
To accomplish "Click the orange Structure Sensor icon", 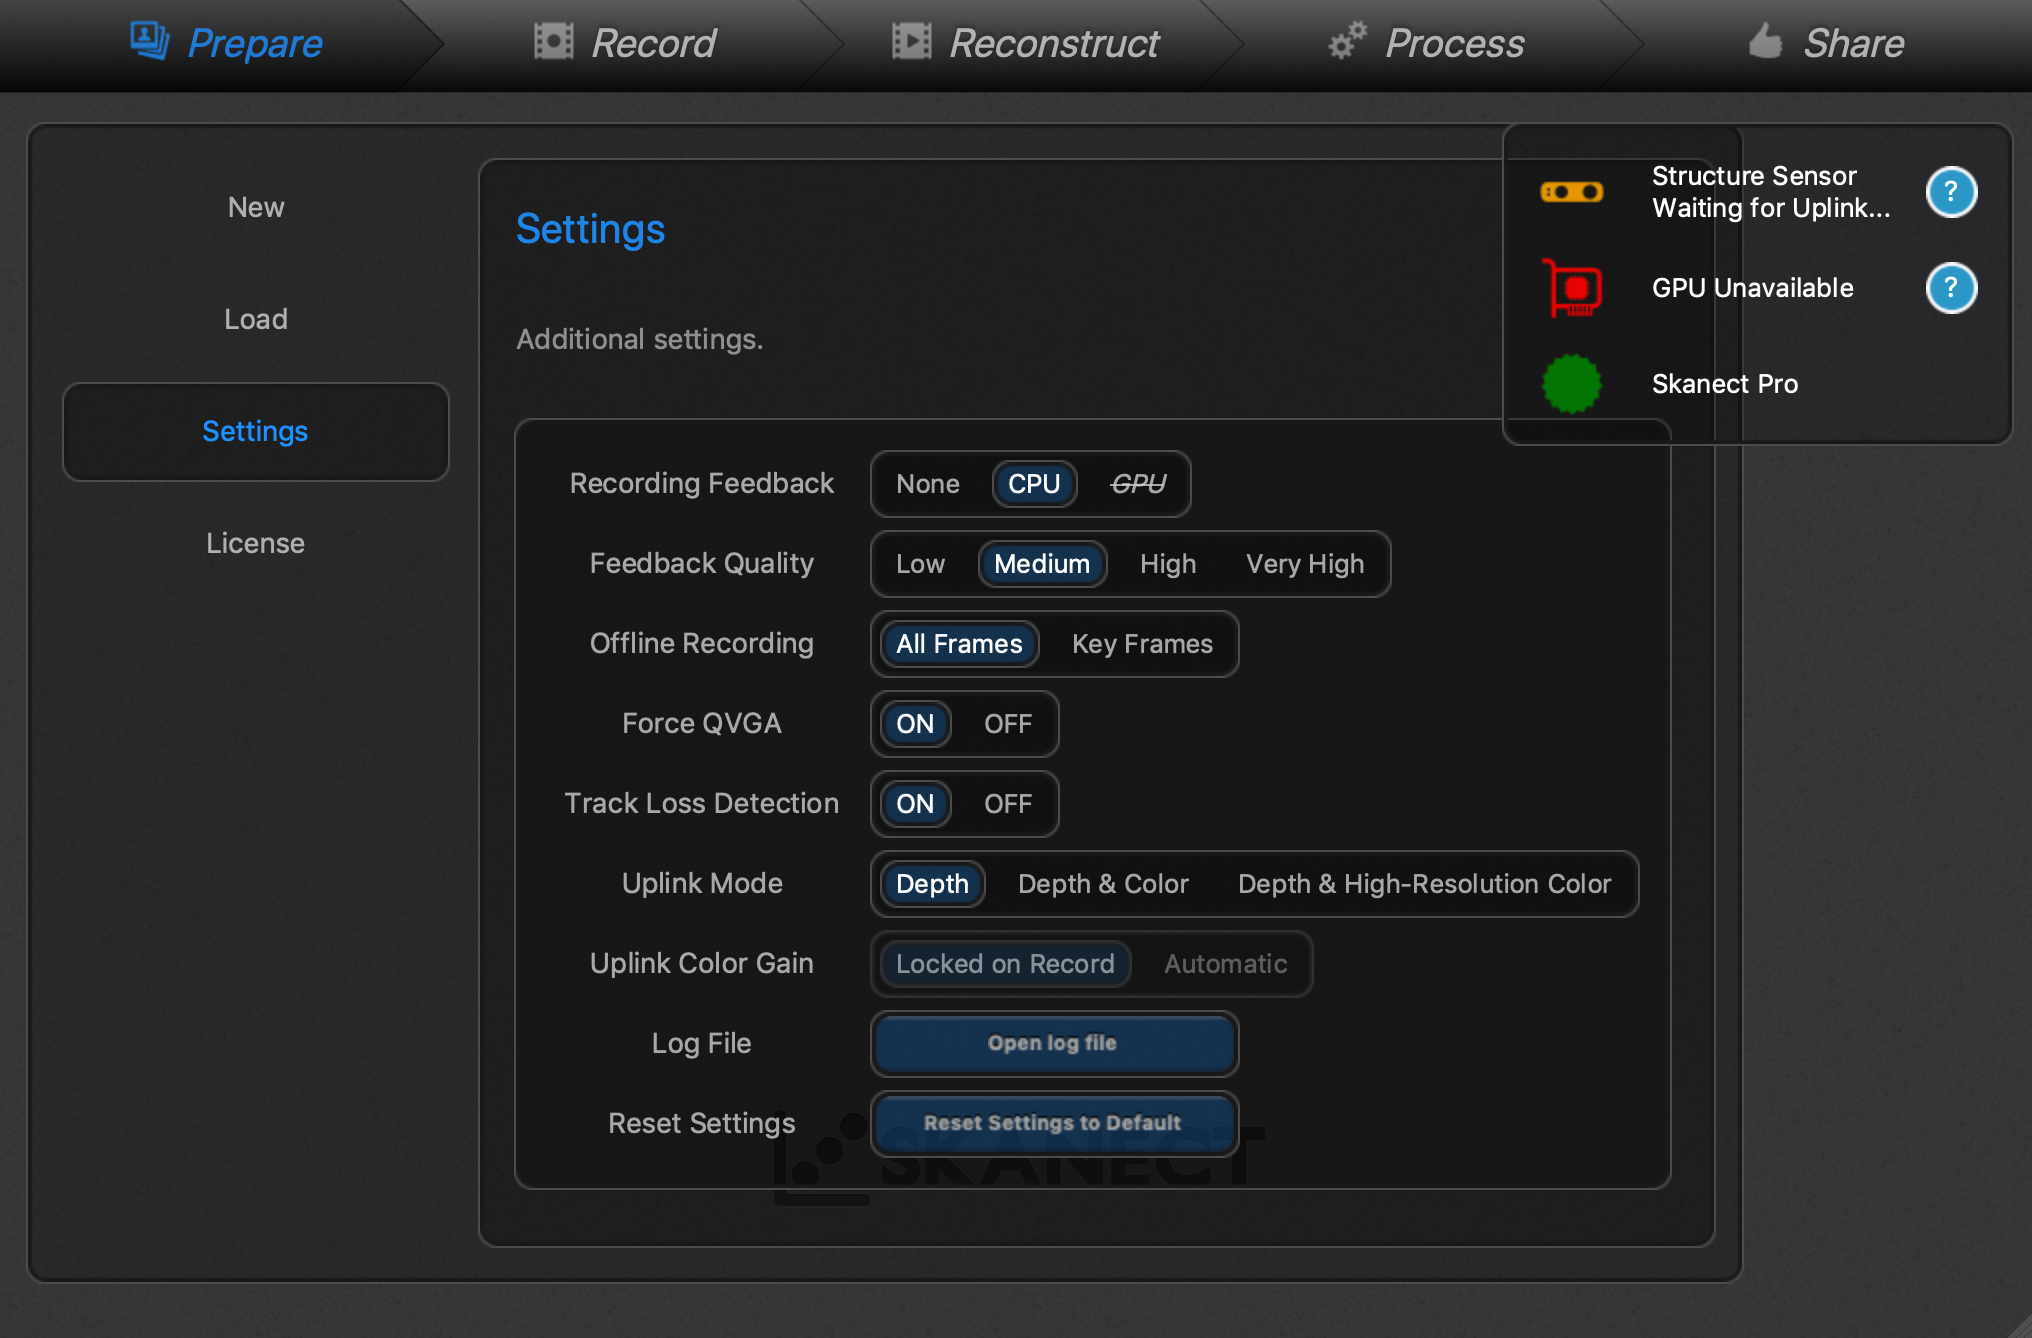I will pyautogui.click(x=1572, y=192).
